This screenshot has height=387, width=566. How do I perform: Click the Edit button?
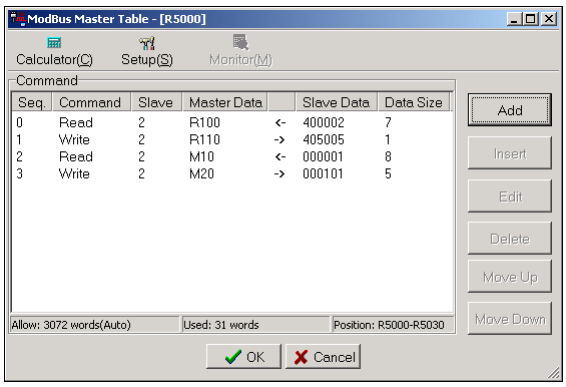click(510, 196)
